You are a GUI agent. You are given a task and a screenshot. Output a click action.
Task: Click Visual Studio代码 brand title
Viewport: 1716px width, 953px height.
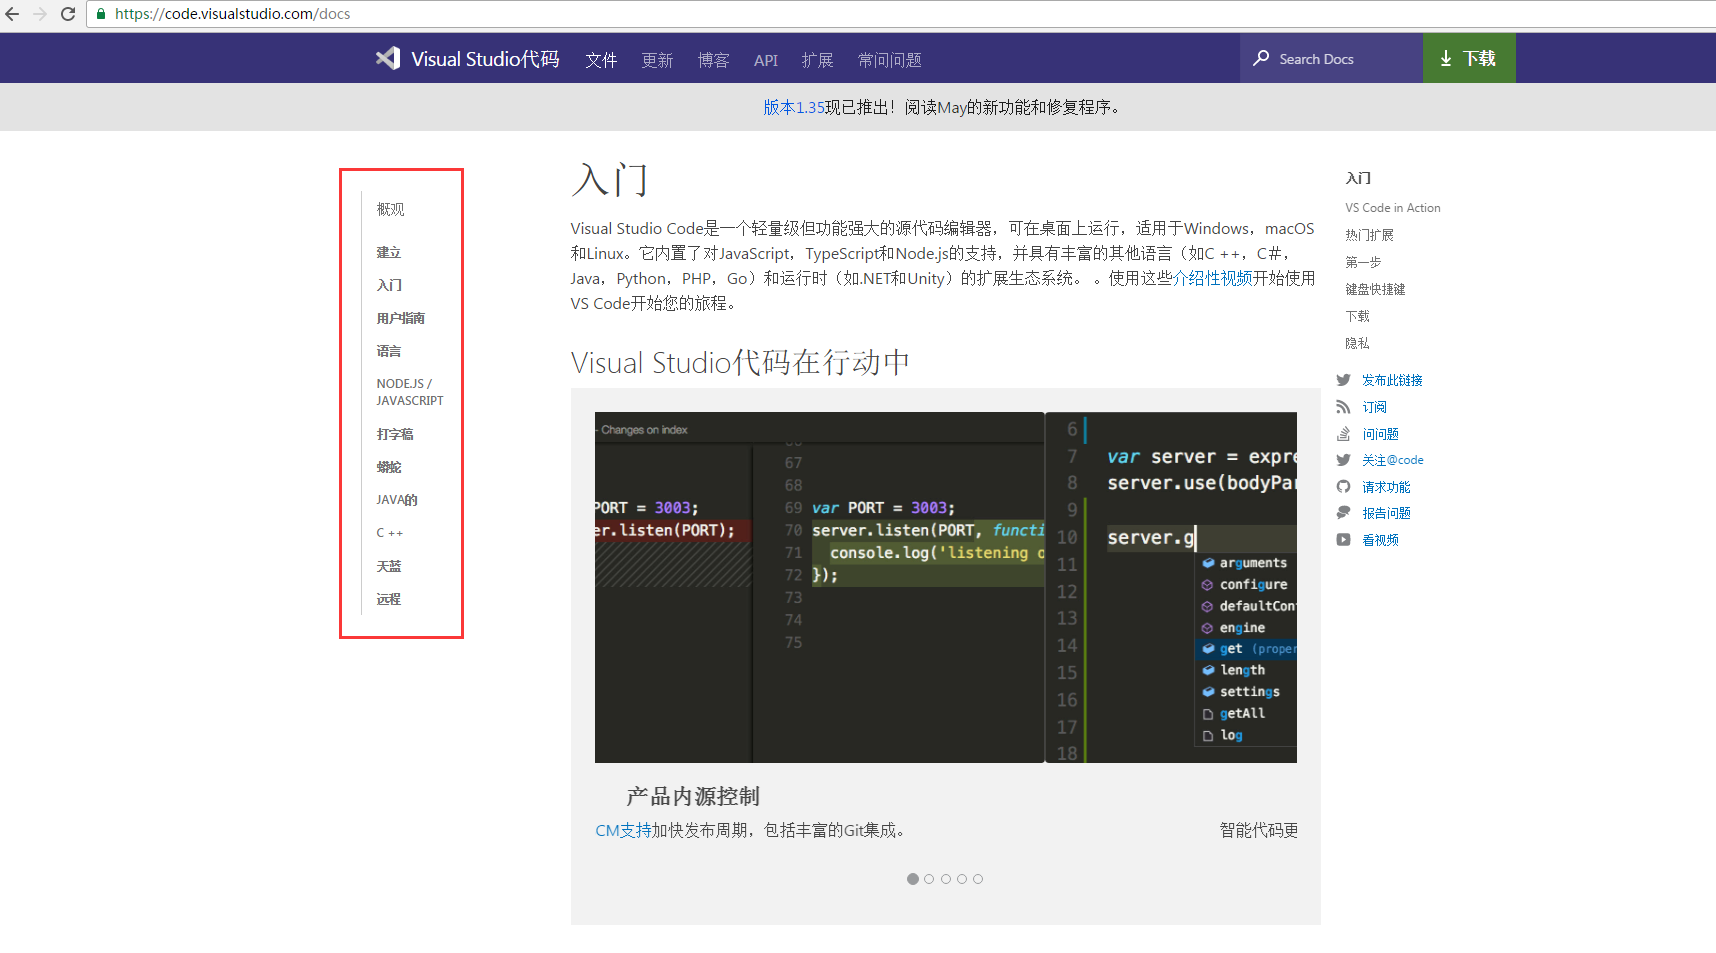(485, 59)
